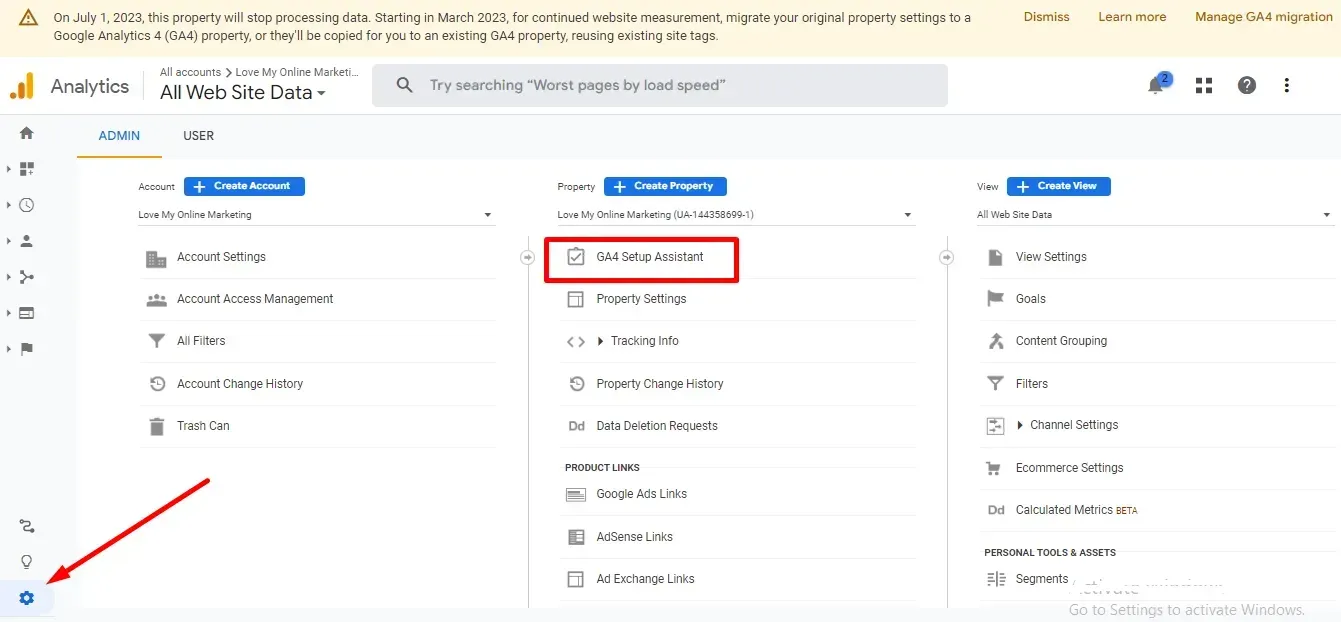Click the Goals flag icon
The image size is (1341, 622).
click(x=995, y=299)
